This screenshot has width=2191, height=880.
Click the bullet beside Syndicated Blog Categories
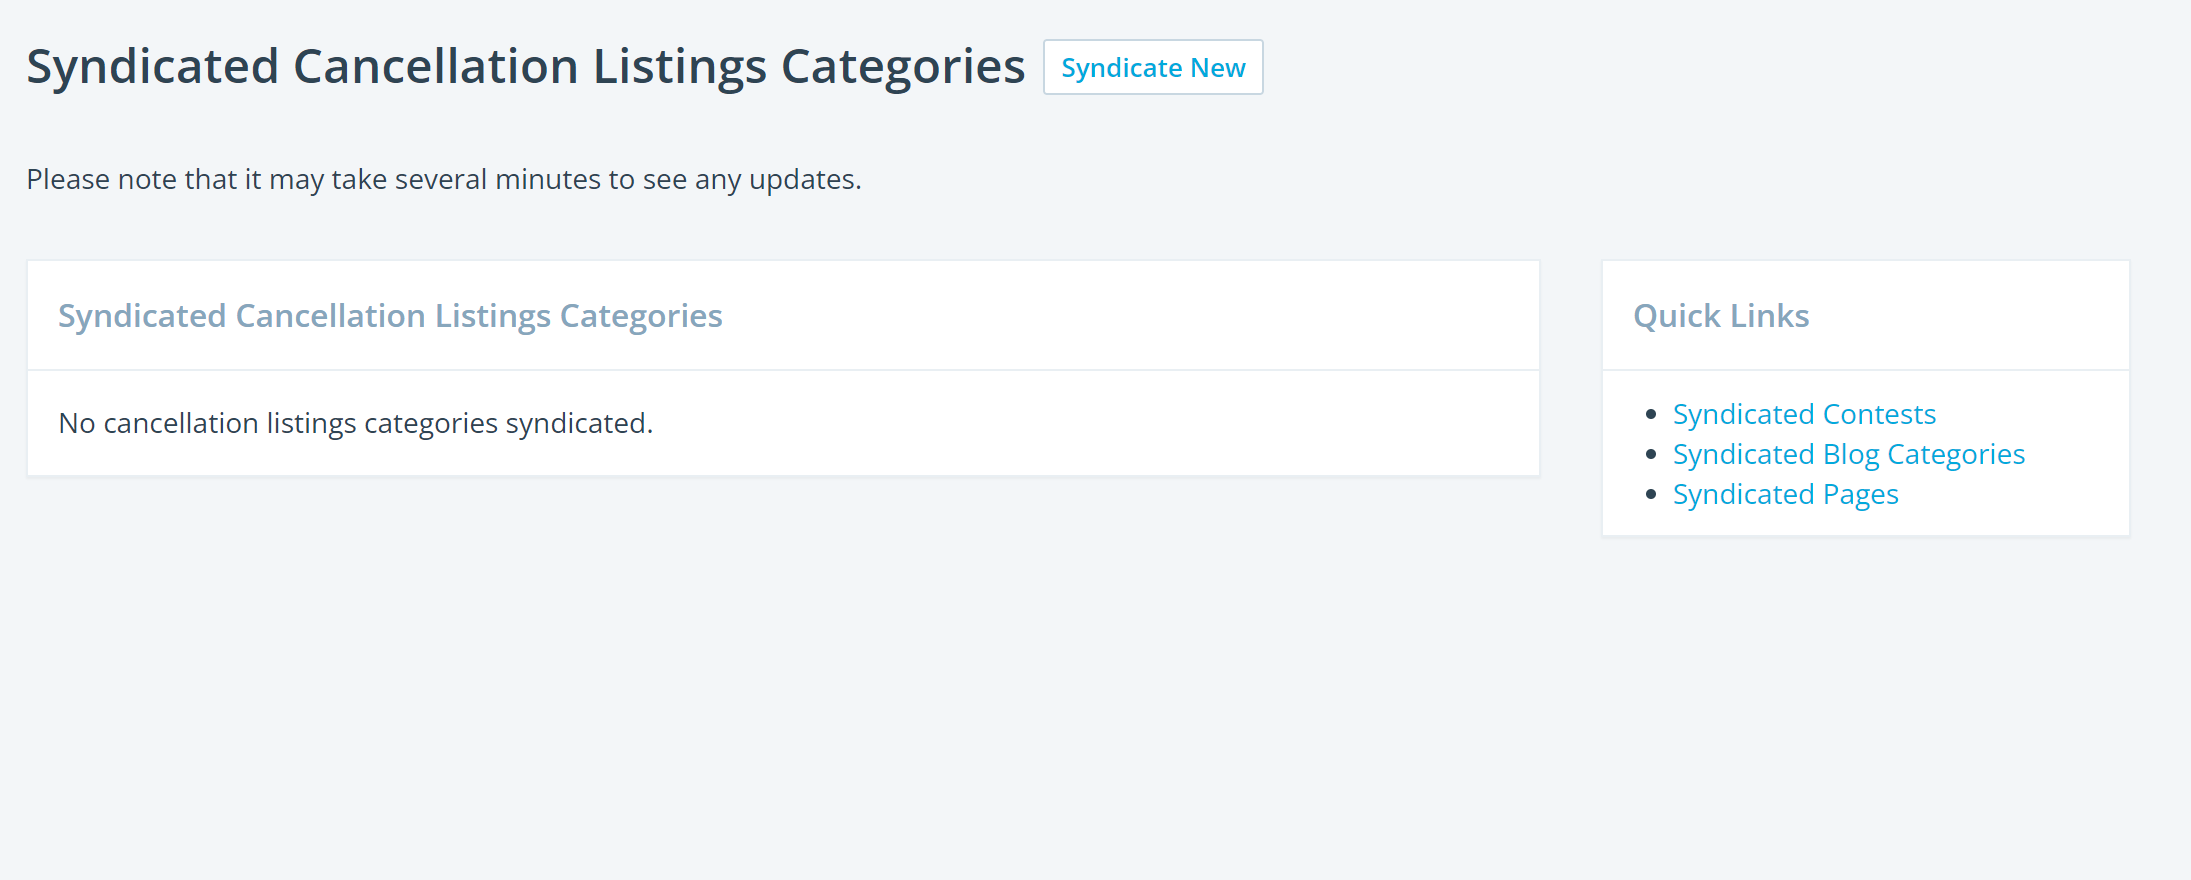point(1651,454)
